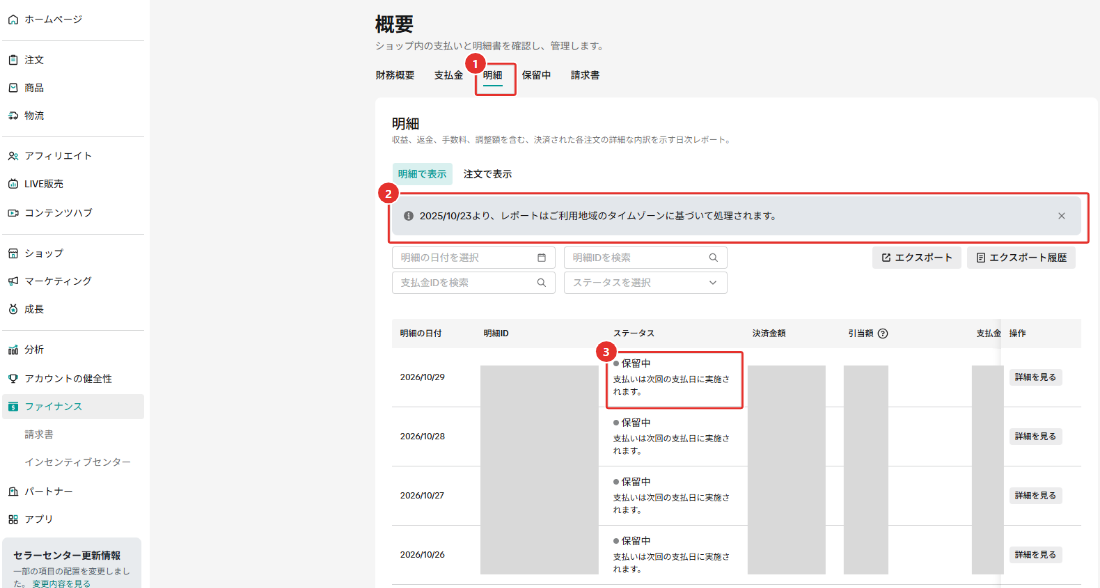Open インセンティブセンター submenu item

(78, 462)
